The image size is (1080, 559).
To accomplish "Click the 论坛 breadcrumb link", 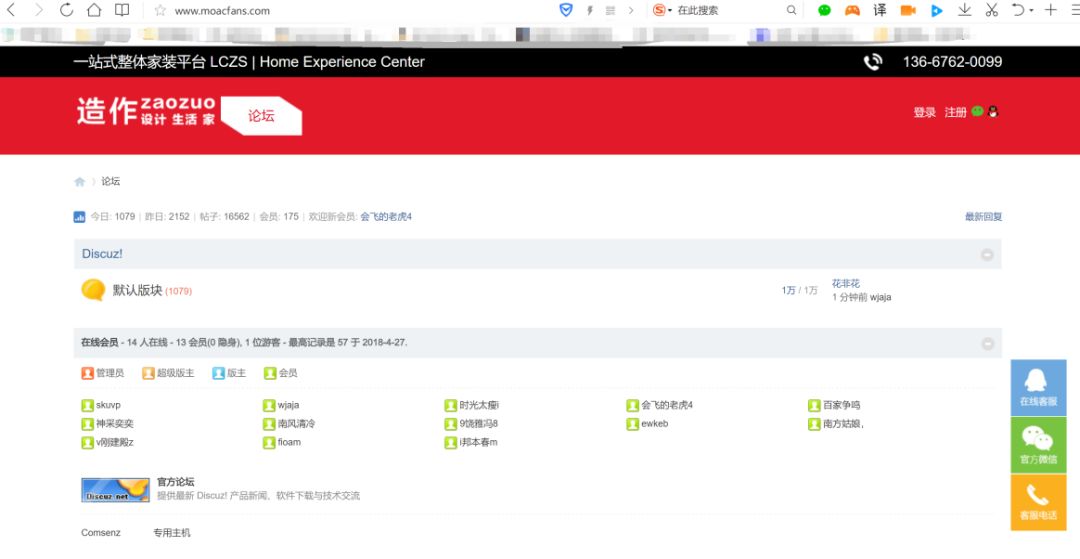I will click(x=111, y=182).
